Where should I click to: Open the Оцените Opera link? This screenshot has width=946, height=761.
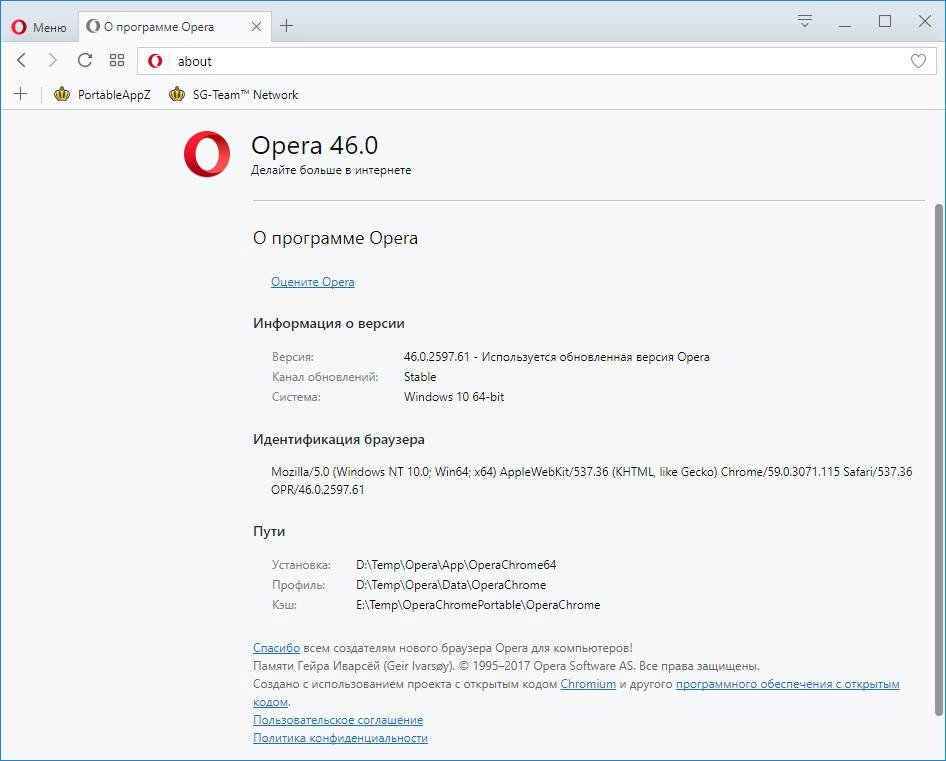(x=313, y=282)
